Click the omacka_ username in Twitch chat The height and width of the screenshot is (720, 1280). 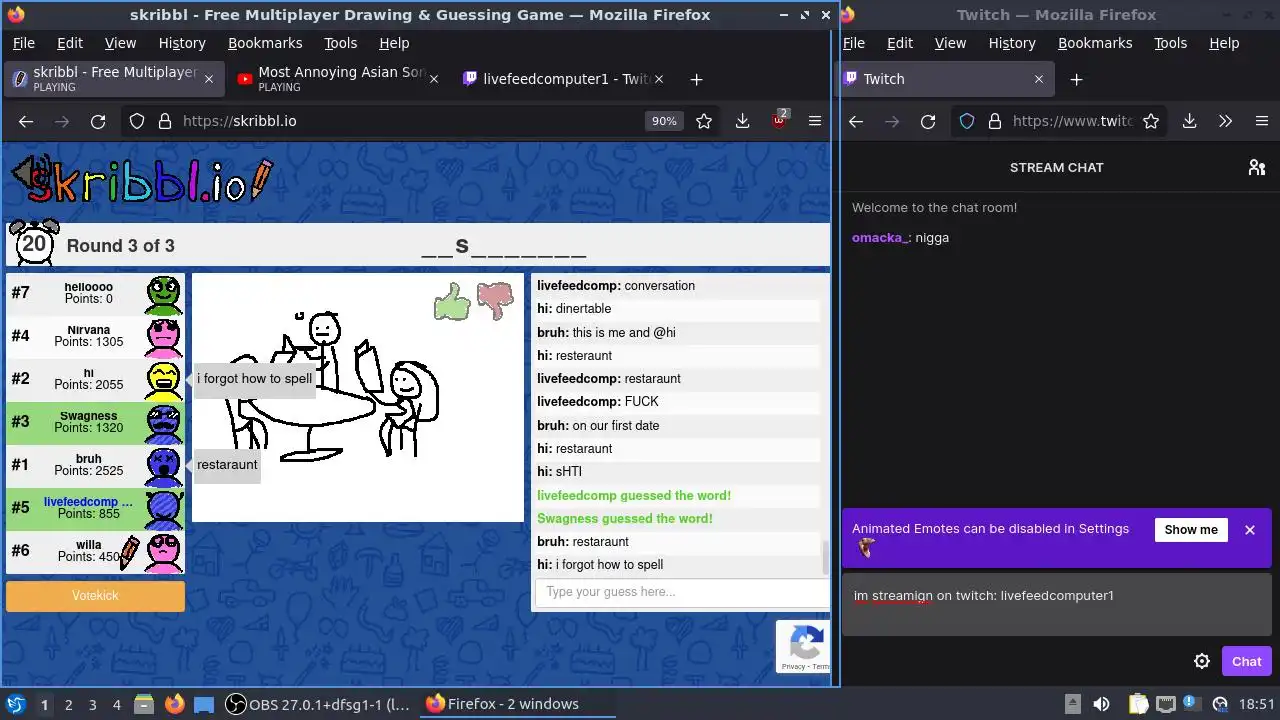coord(880,238)
